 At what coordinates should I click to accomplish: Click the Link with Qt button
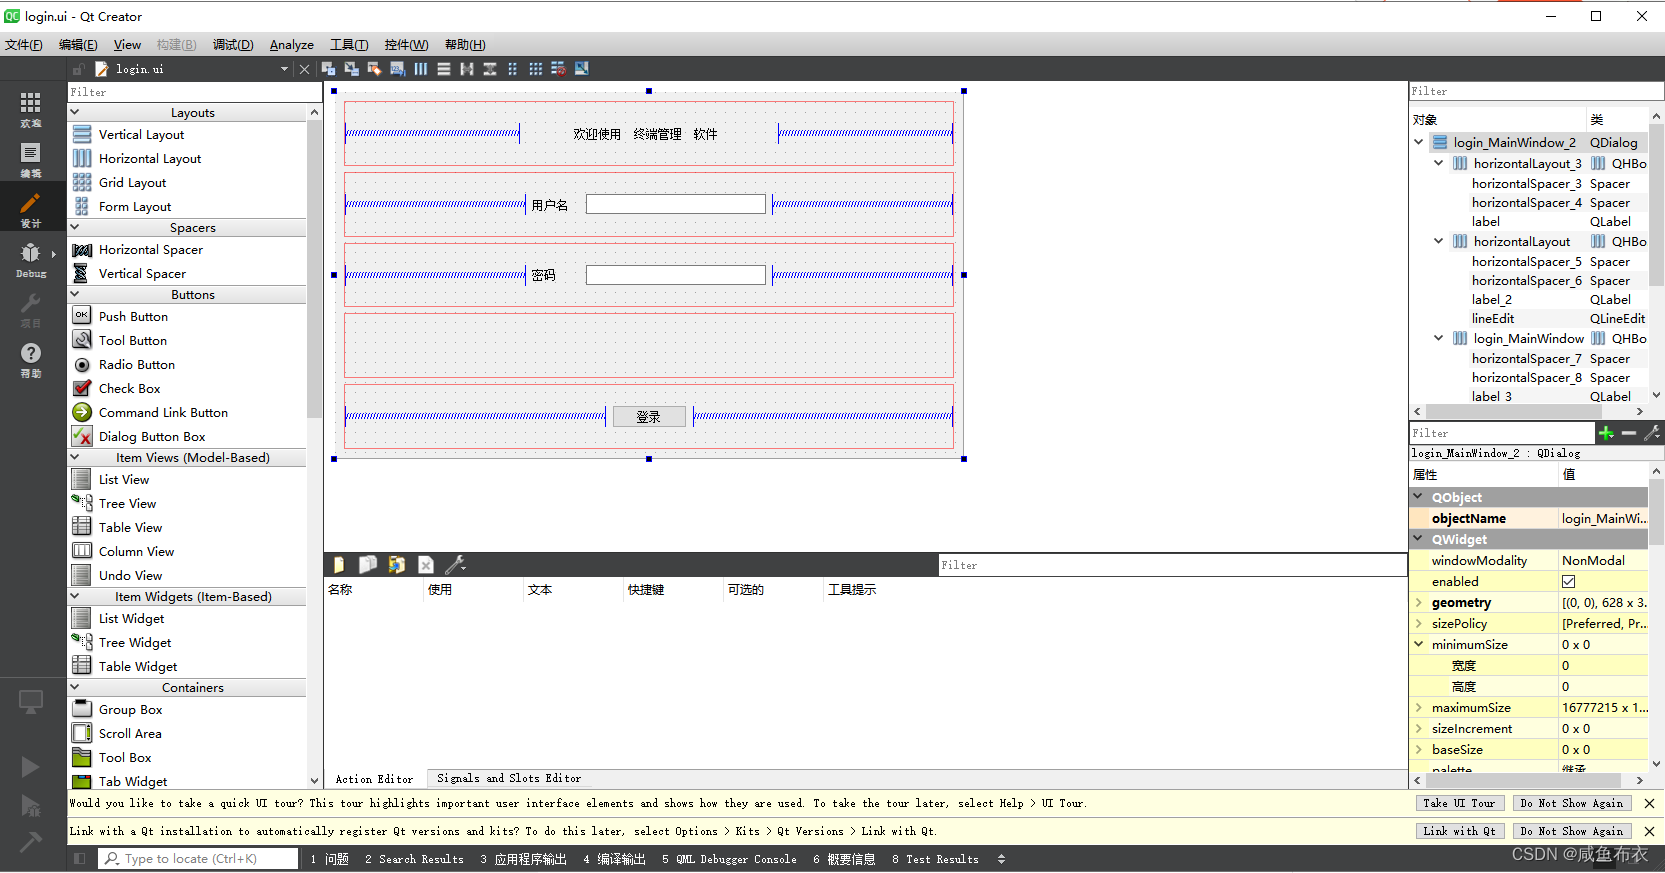[x=1458, y=831]
